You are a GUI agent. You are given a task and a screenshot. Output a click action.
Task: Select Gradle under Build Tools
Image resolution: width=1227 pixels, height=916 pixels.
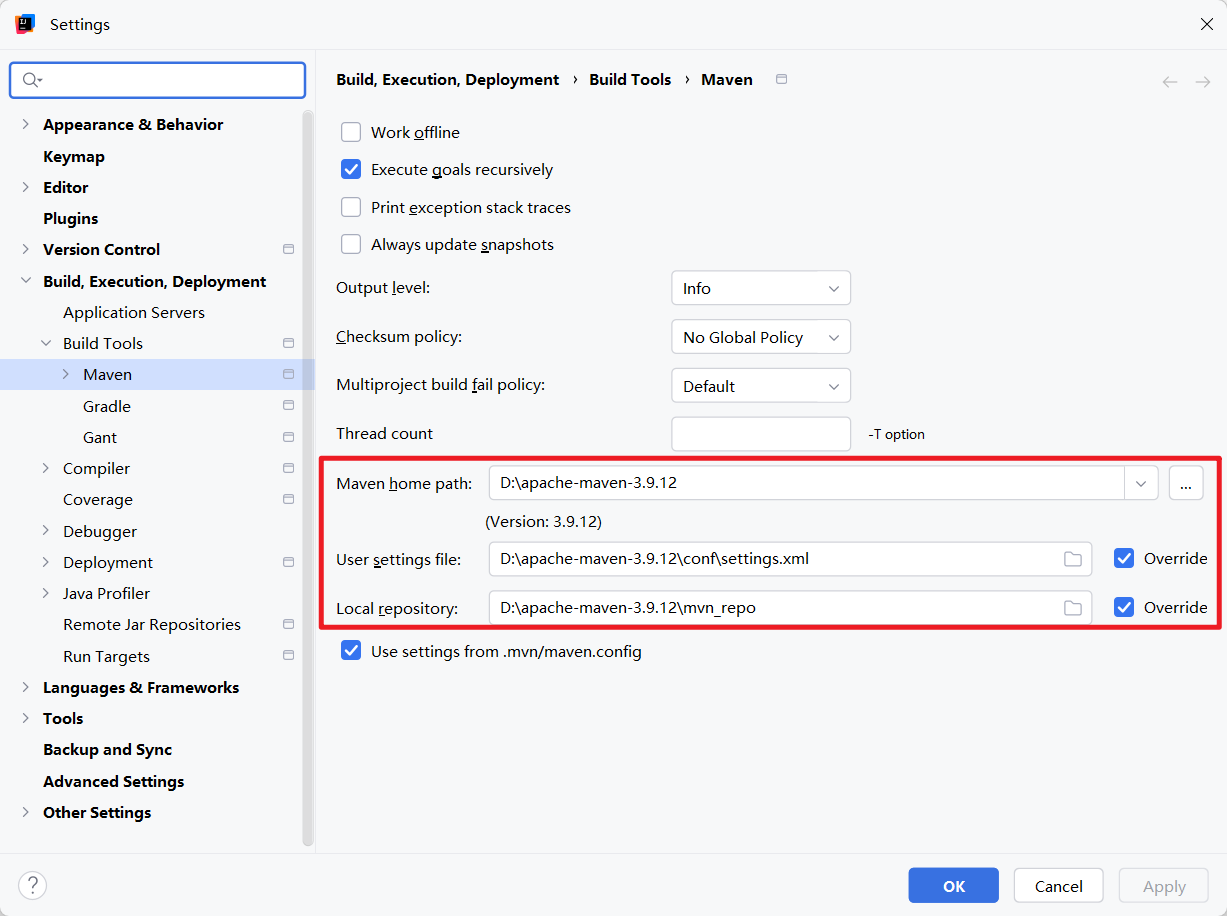pyautogui.click(x=107, y=406)
